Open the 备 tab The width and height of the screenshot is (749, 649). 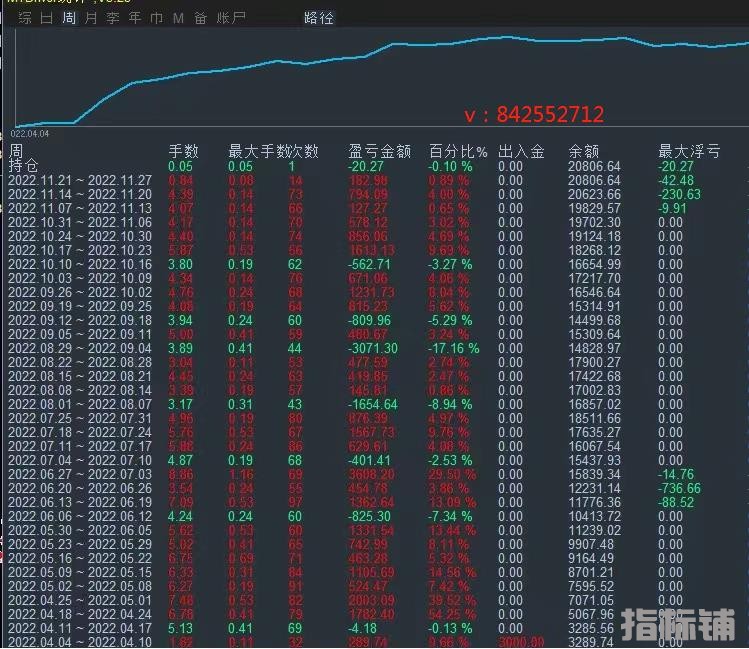(201, 18)
